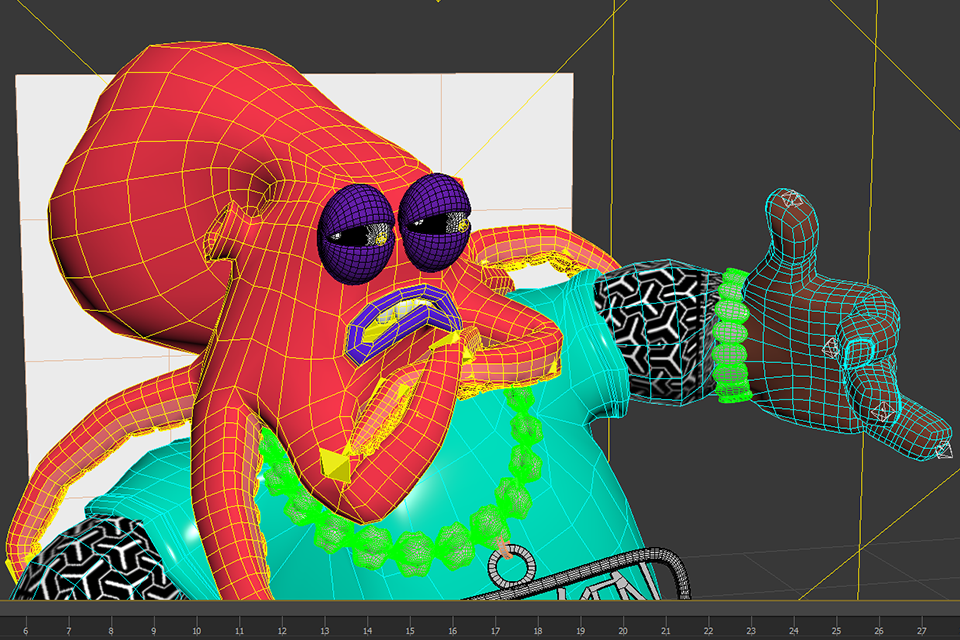Jump to frame 20 on the timeline
This screenshot has height=640, width=960.
(x=623, y=630)
